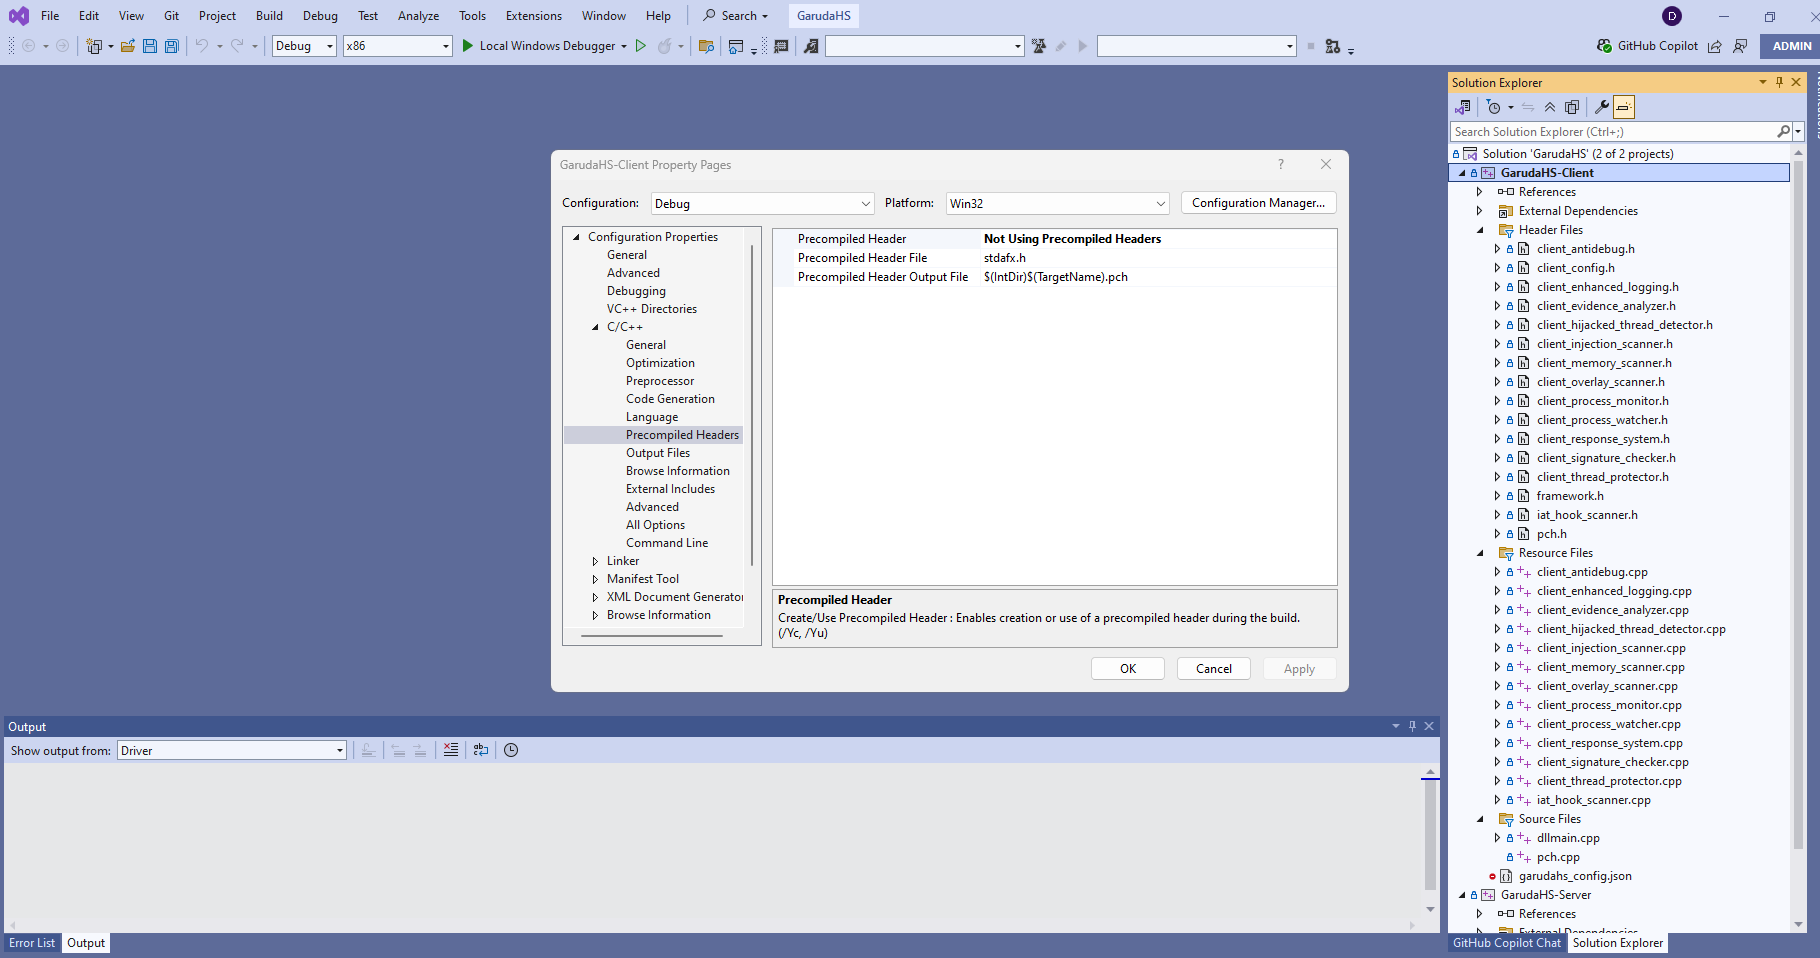Click the Find in Files toolbar icon

(706, 46)
